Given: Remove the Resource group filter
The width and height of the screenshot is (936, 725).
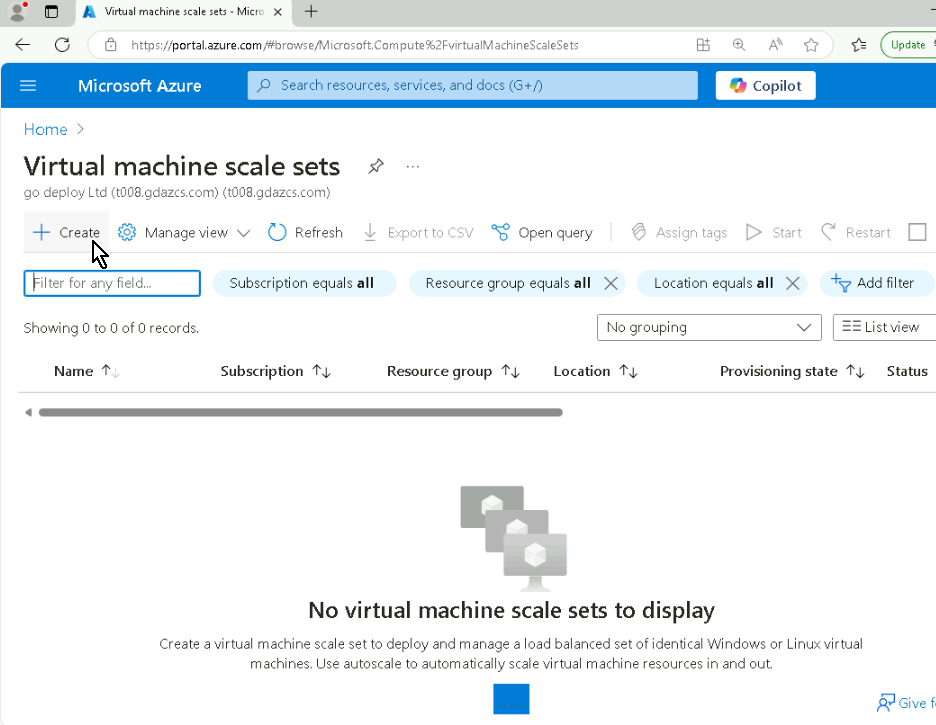Looking at the screenshot, I should (x=611, y=283).
